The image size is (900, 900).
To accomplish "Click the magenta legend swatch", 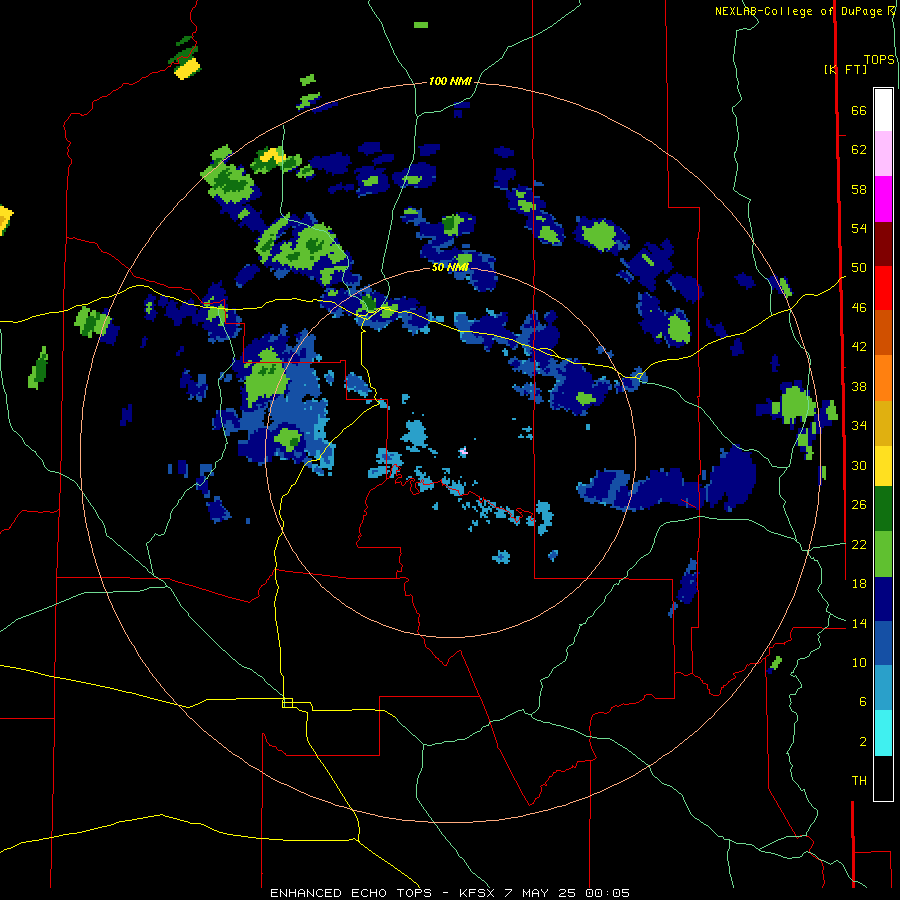I will (x=883, y=199).
